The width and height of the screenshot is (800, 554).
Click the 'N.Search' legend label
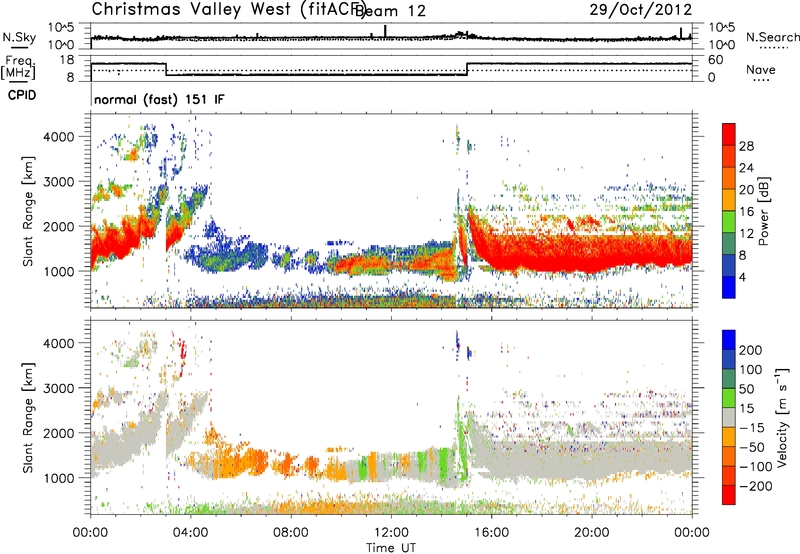pos(772,37)
